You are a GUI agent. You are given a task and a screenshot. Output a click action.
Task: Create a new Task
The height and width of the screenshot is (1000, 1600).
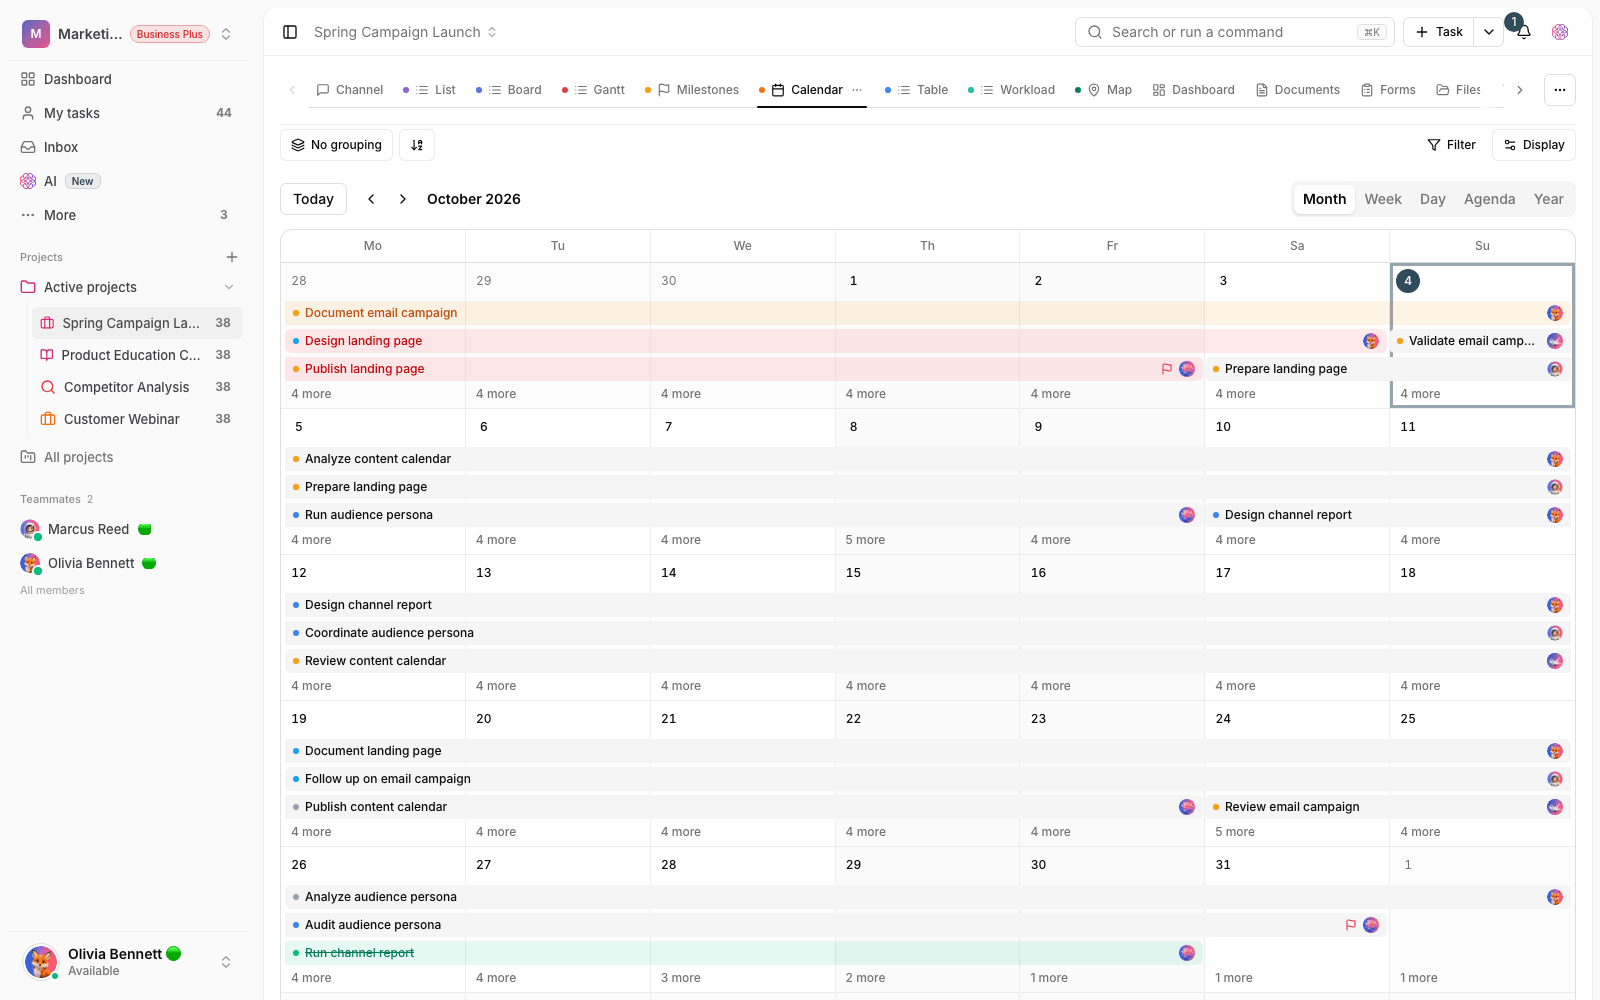1439,32
